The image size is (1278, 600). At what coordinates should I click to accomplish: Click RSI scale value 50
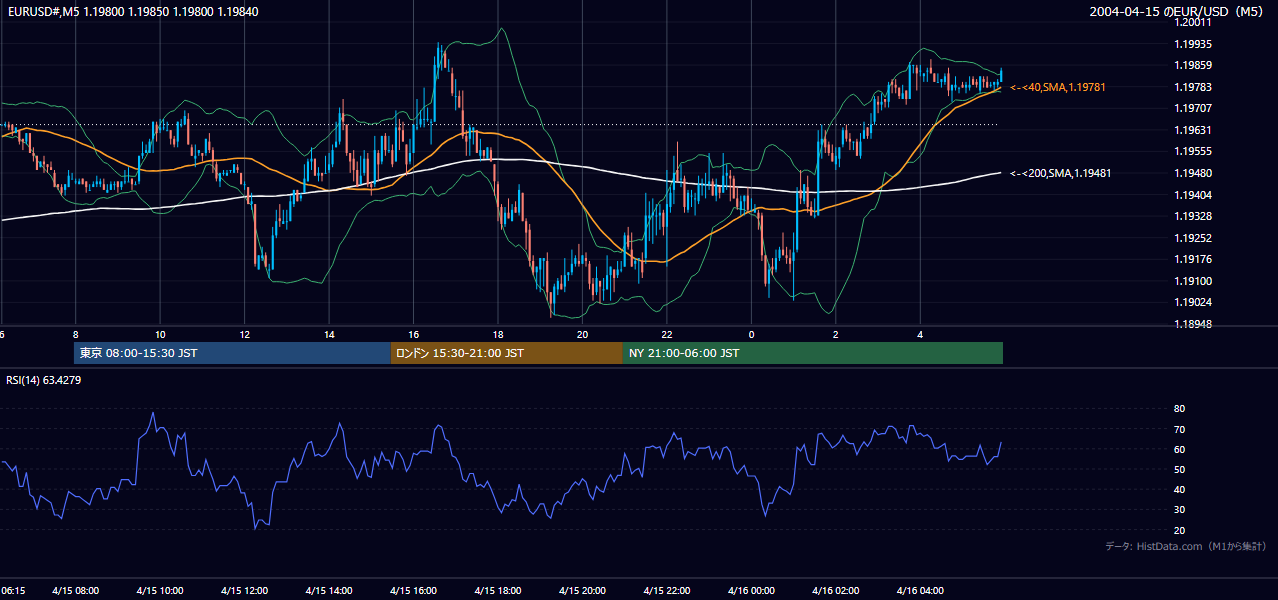pyautogui.click(x=1179, y=470)
